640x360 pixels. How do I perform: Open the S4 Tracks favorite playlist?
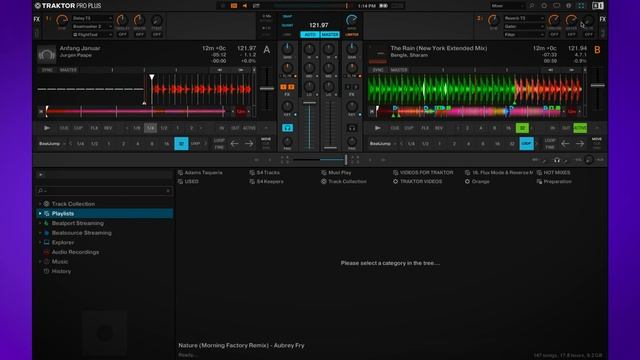[x=264, y=173]
